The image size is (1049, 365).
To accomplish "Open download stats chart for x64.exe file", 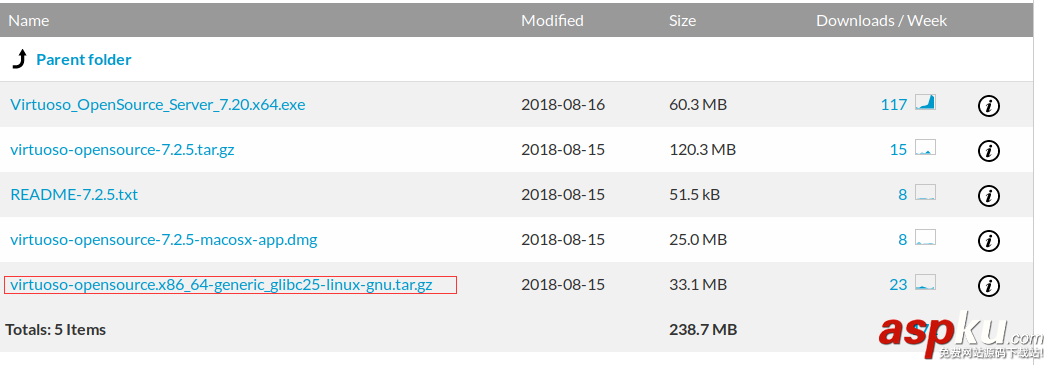I will 925,102.
